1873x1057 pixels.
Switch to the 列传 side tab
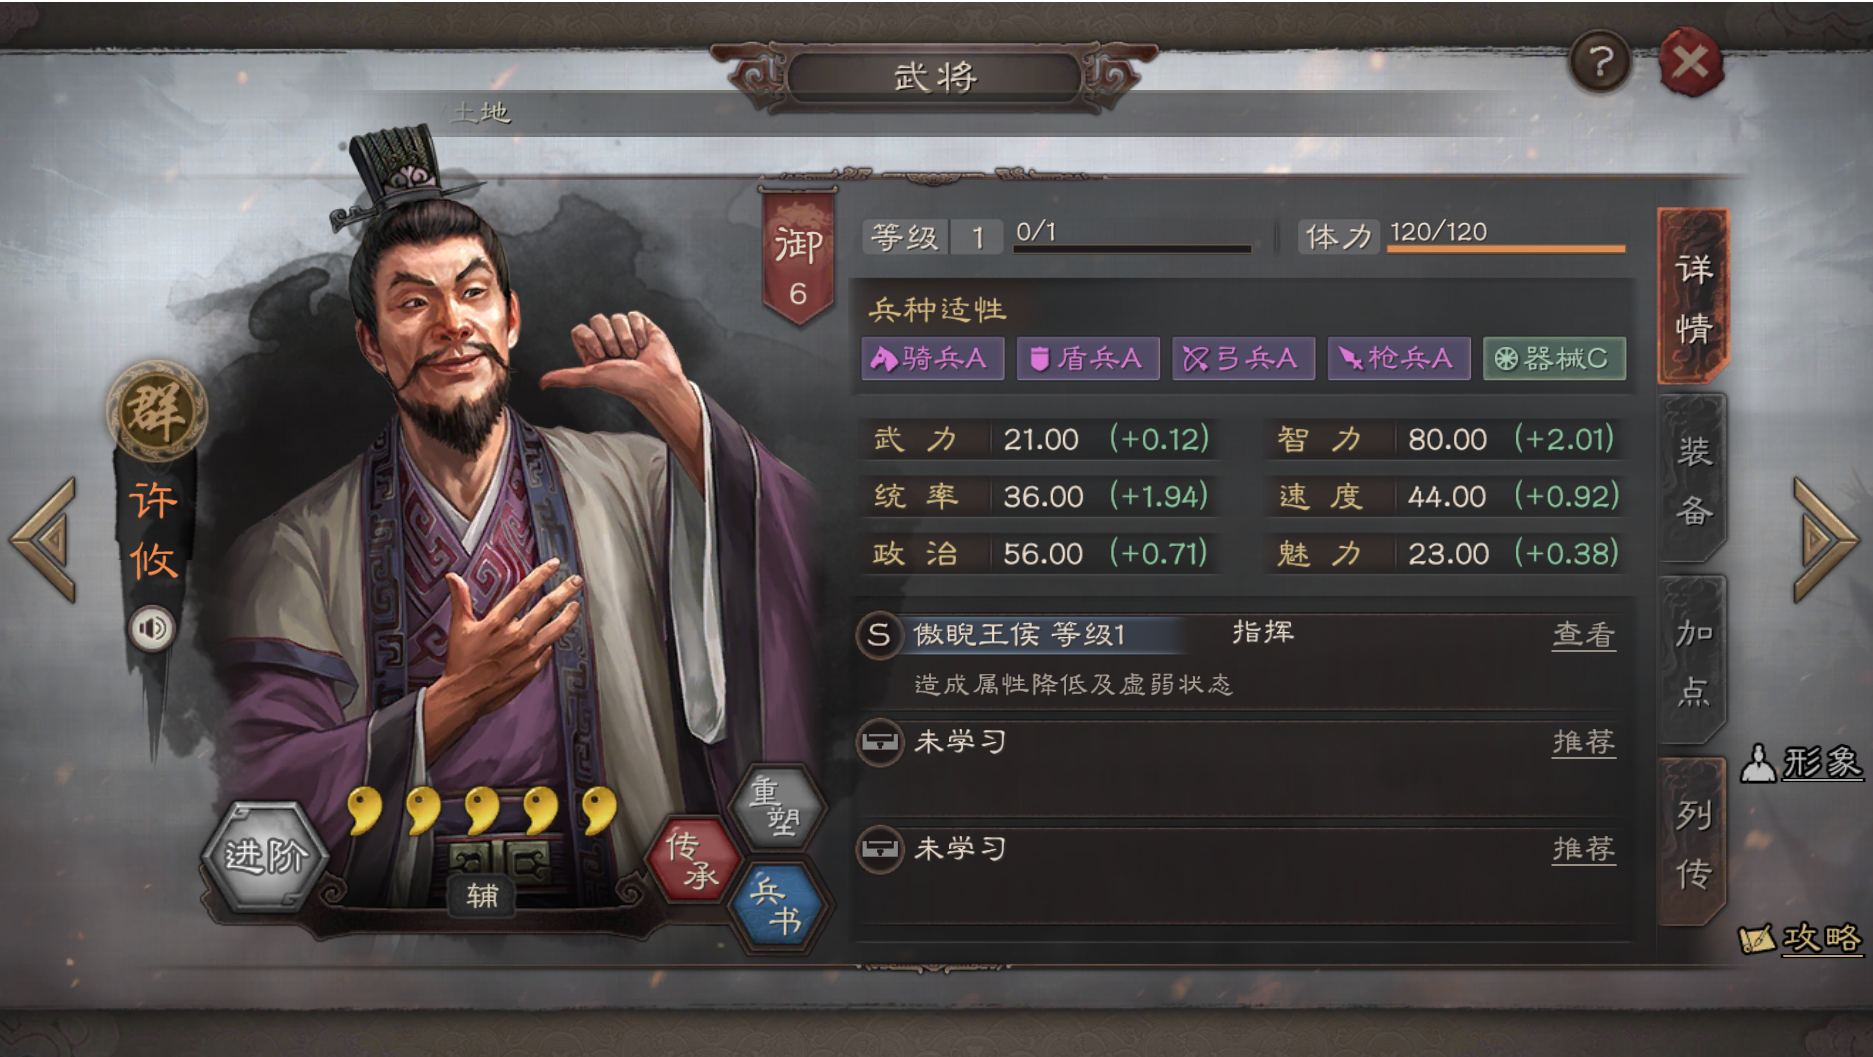pyautogui.click(x=1693, y=843)
